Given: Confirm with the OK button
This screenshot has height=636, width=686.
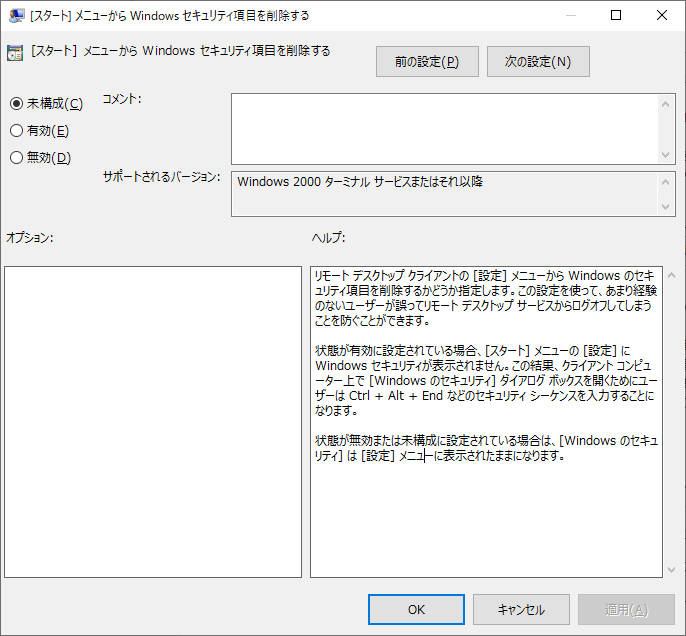Looking at the screenshot, I should tap(416, 609).
